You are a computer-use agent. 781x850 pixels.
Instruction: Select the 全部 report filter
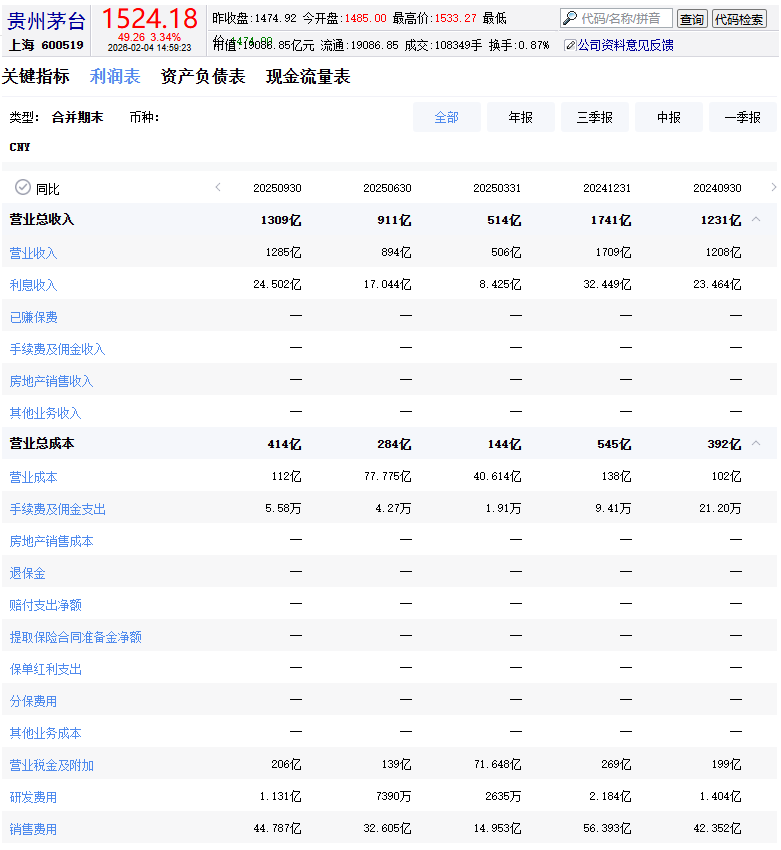pos(446,117)
